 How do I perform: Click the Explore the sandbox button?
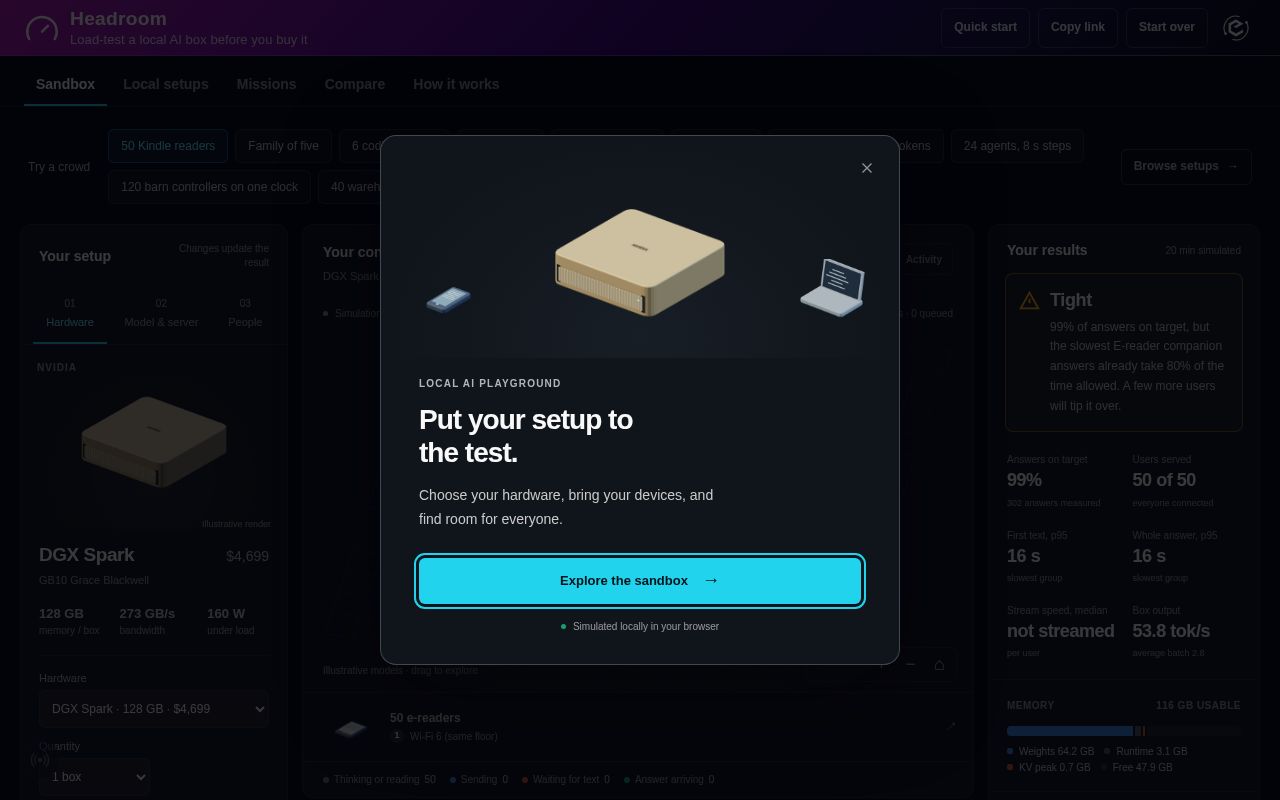tap(640, 581)
